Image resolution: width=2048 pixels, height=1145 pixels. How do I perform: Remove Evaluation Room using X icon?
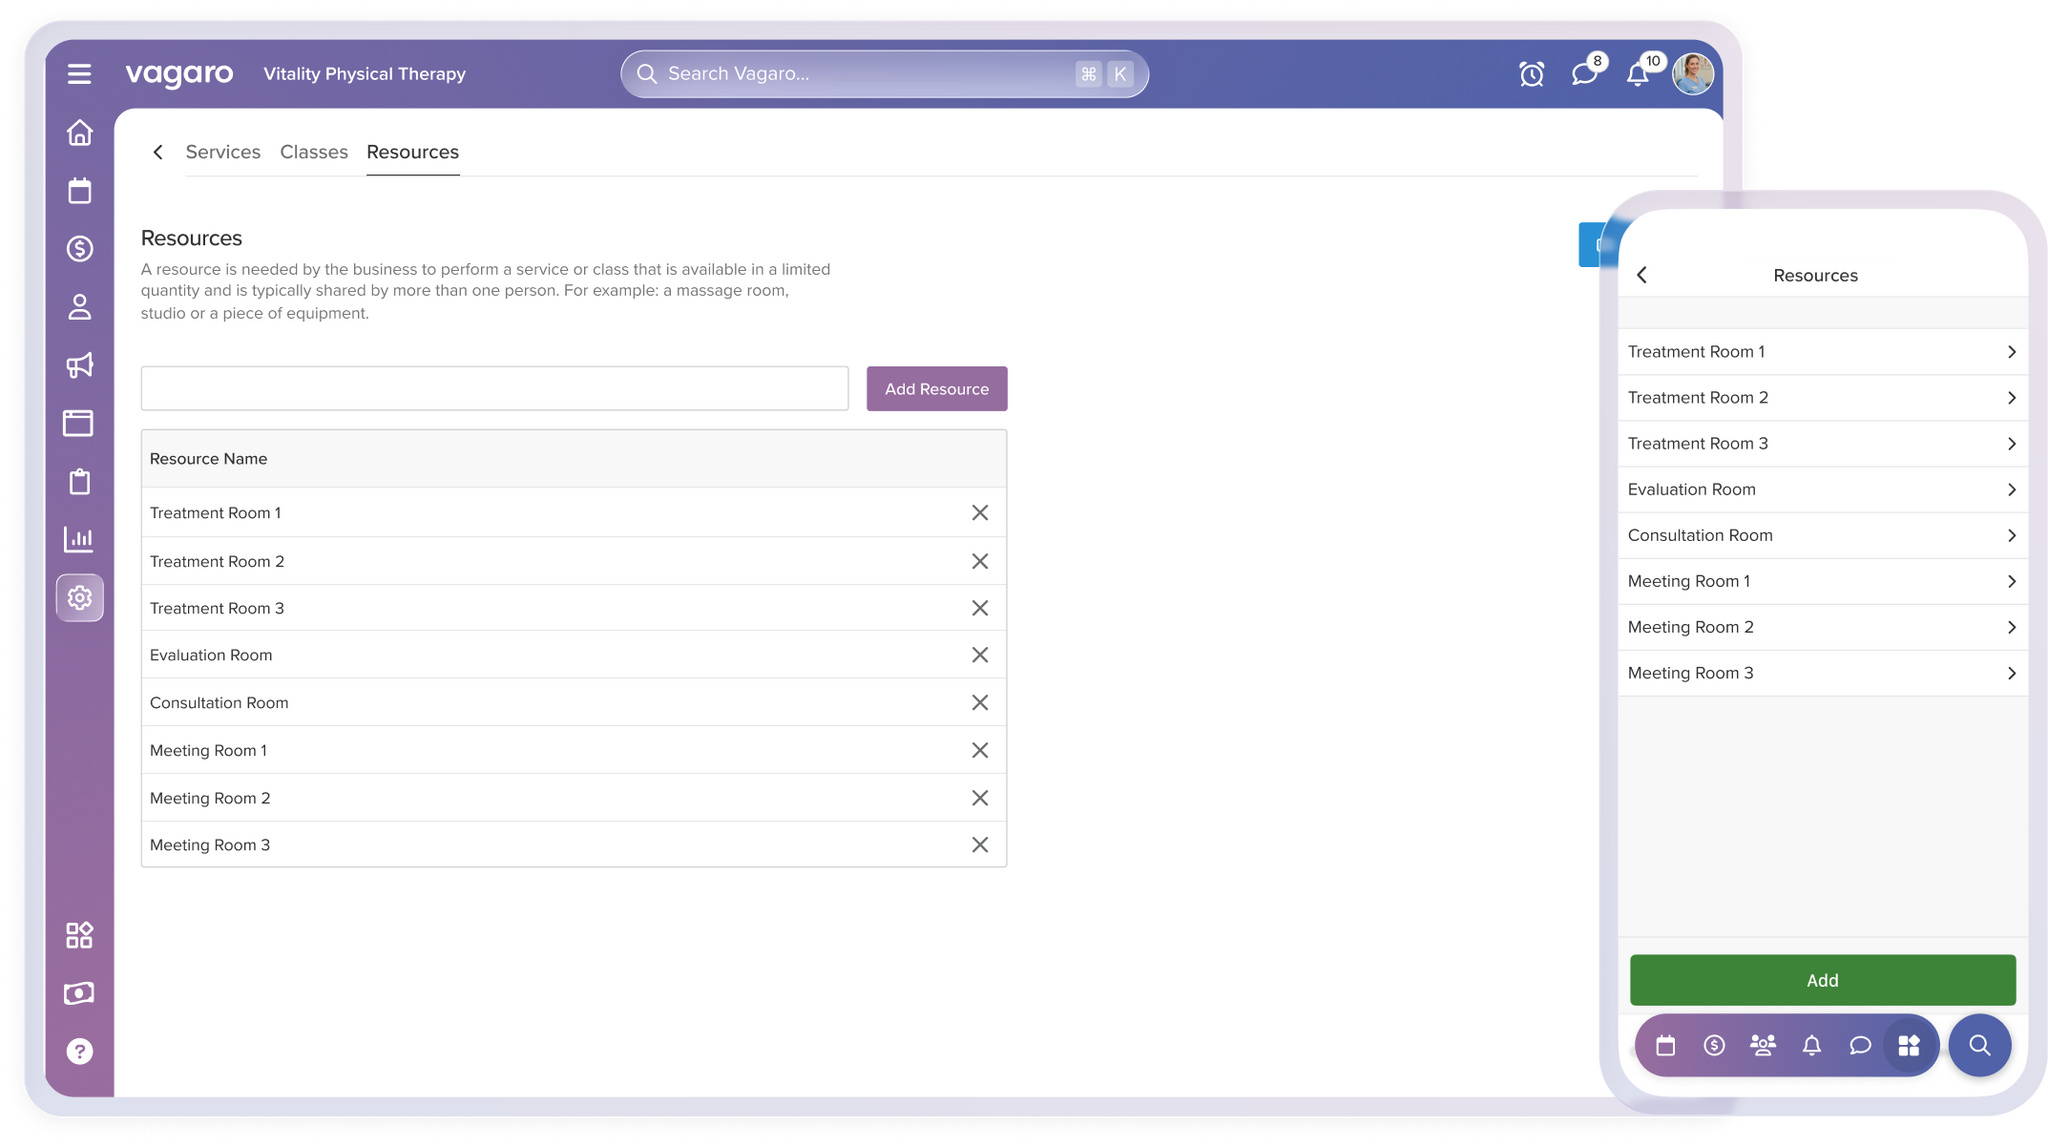(x=980, y=655)
